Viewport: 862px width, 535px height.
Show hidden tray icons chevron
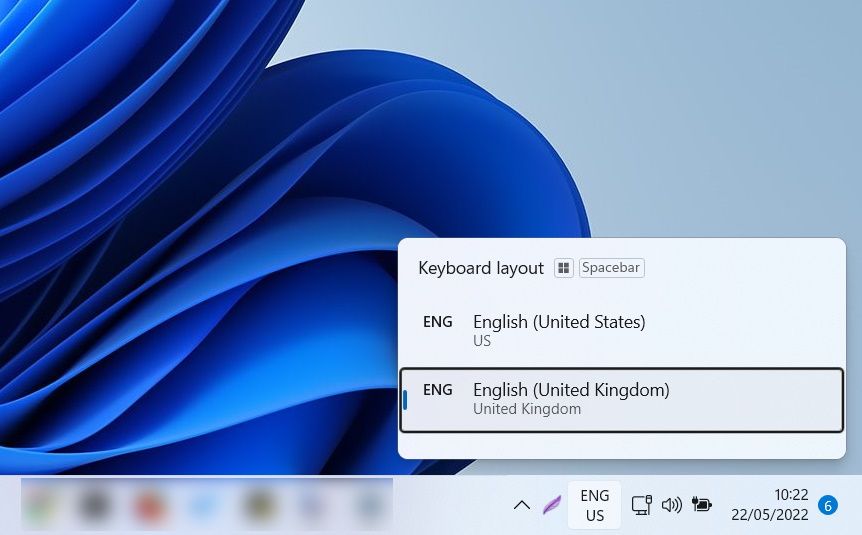point(522,505)
